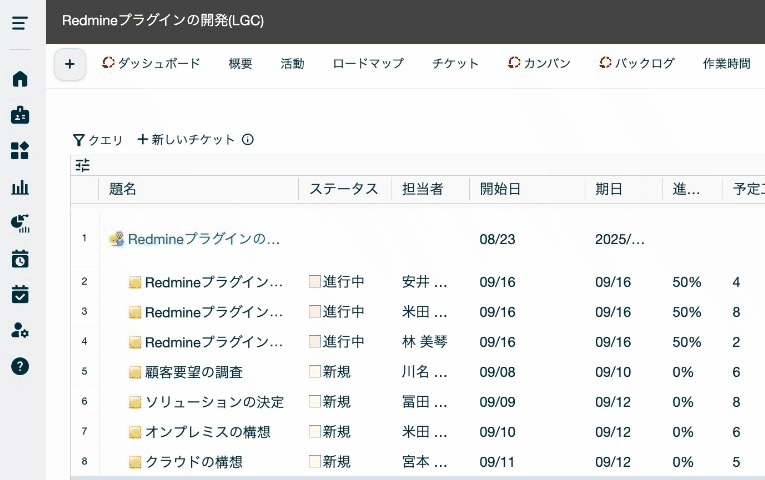Open the 作業時間 tab
The height and width of the screenshot is (480, 765).
click(x=726, y=63)
